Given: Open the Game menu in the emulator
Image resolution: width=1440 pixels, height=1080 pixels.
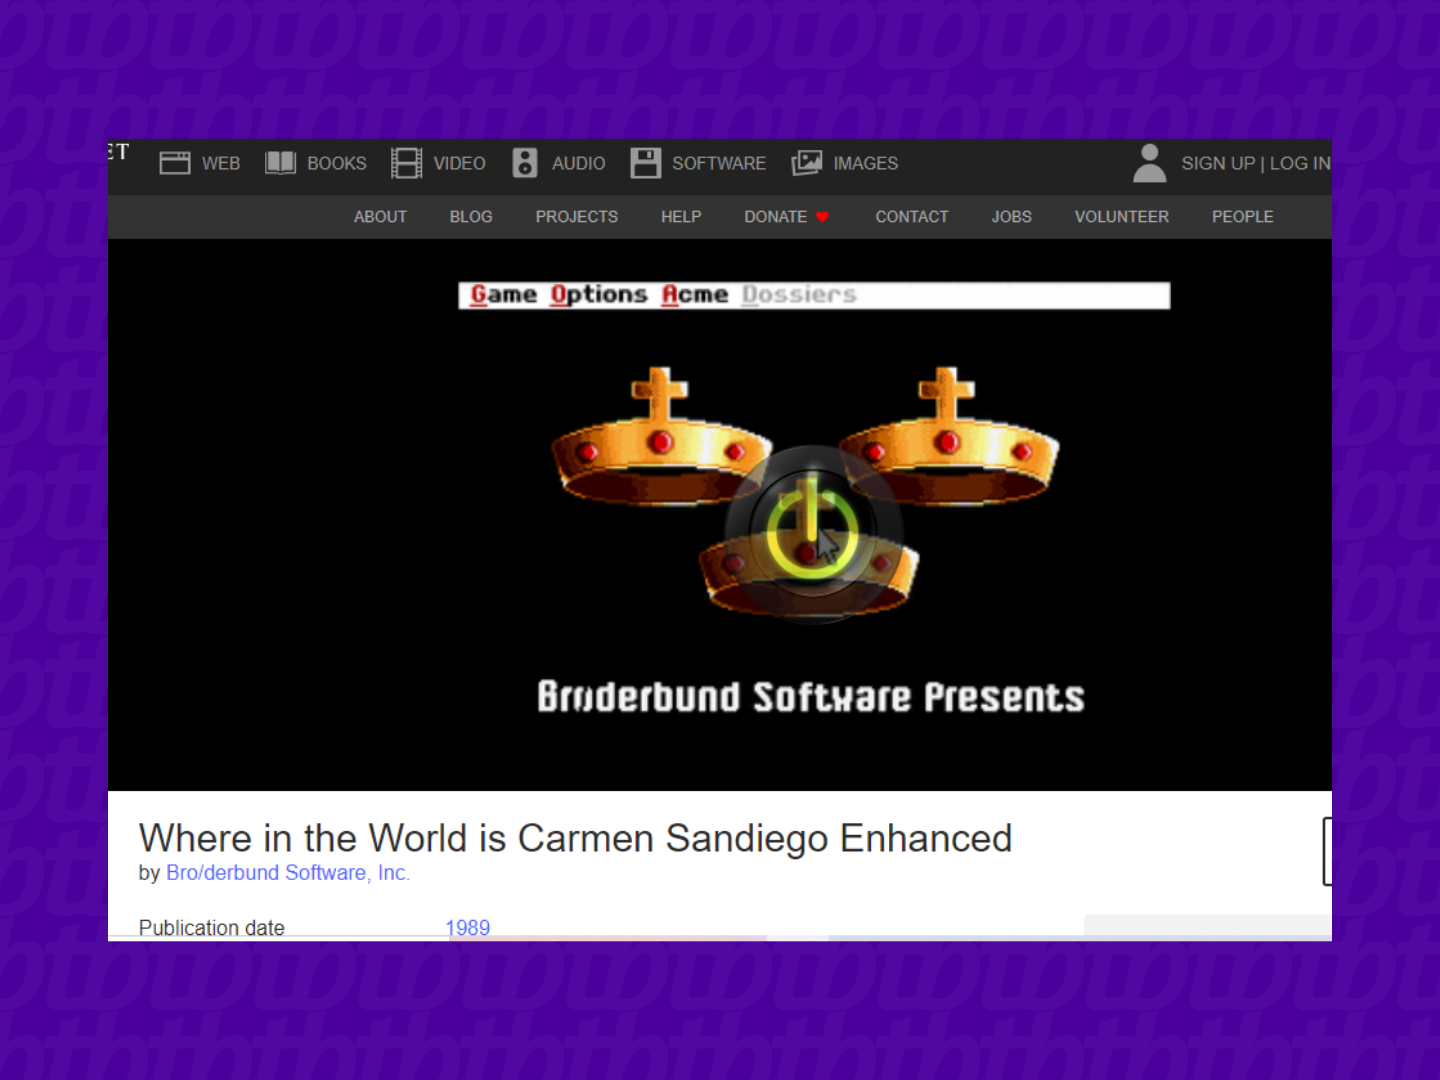Looking at the screenshot, I should [504, 295].
